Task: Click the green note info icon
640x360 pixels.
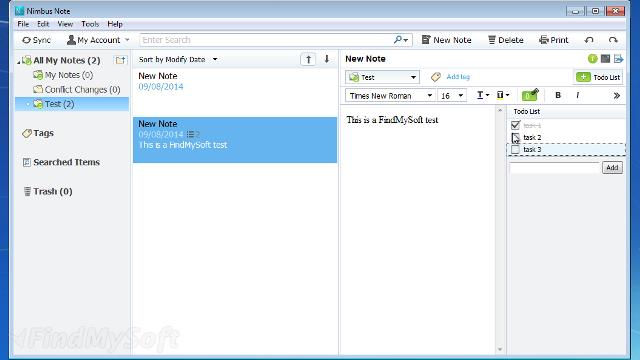Action: tap(593, 59)
